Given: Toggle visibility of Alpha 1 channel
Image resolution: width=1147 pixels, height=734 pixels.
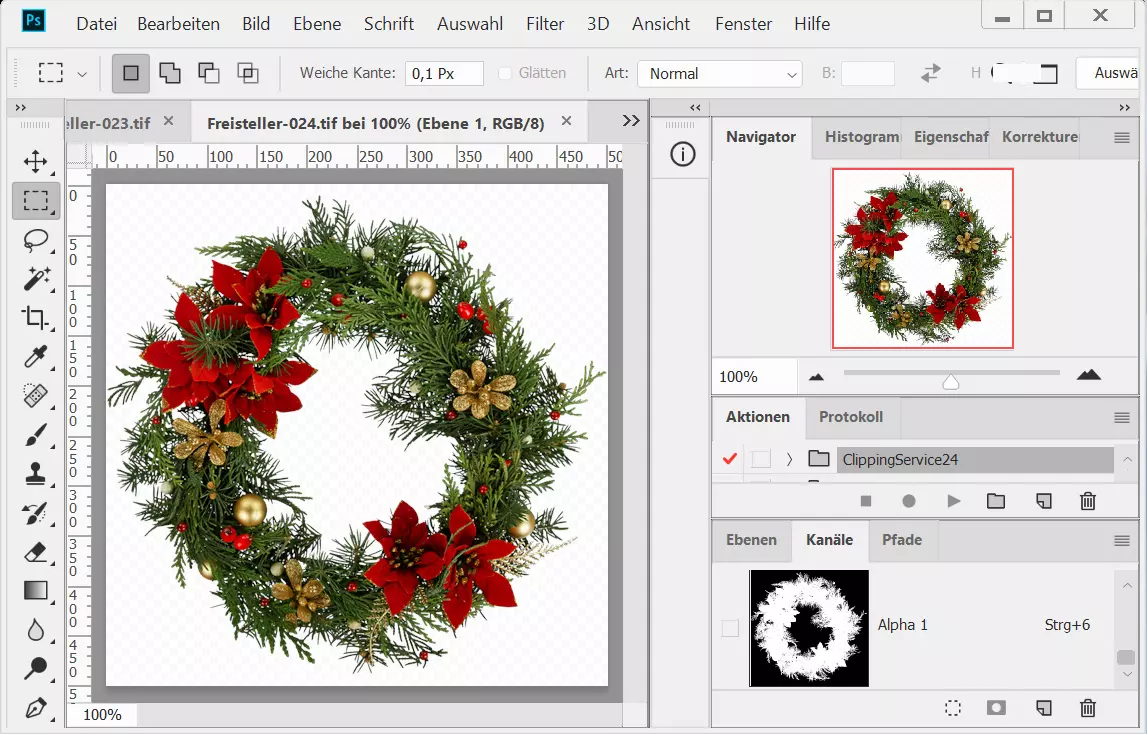Looking at the screenshot, I should (730, 628).
